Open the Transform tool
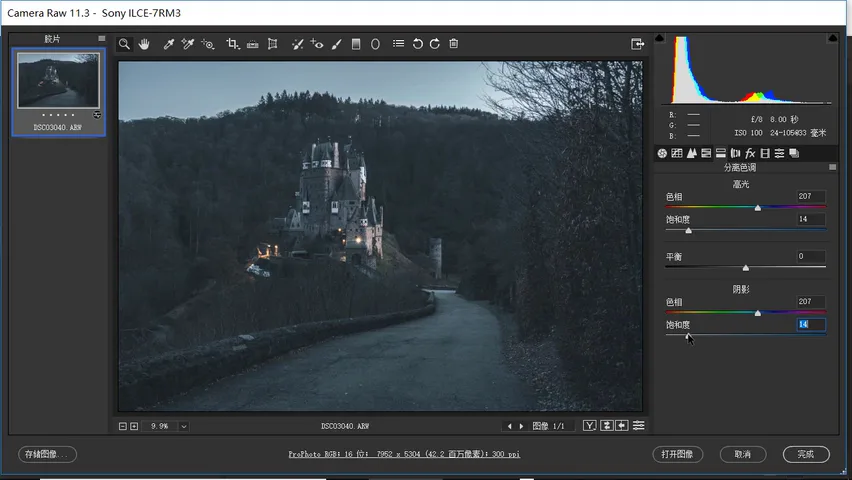Viewport: 852px width, 480px height. (x=273, y=44)
